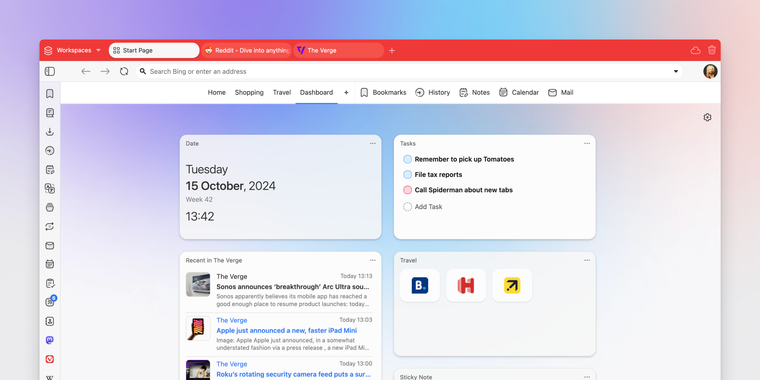Screen dimensions: 760x380
Task: Open Apple iPad Mini article link
Action: [287, 331]
